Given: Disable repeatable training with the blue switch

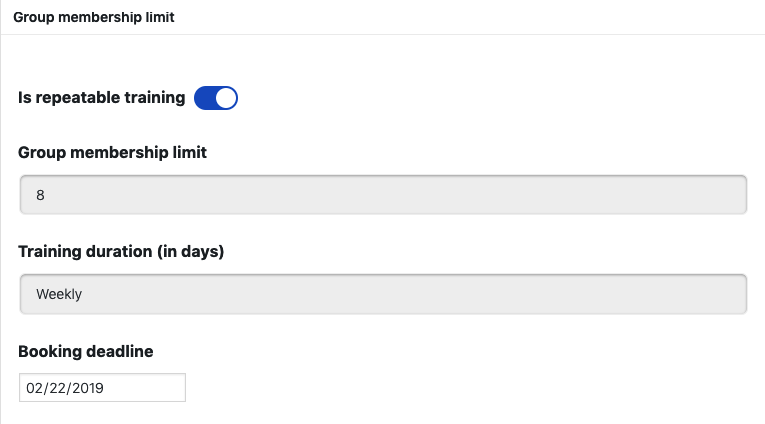Looking at the screenshot, I should pyautogui.click(x=215, y=98).
